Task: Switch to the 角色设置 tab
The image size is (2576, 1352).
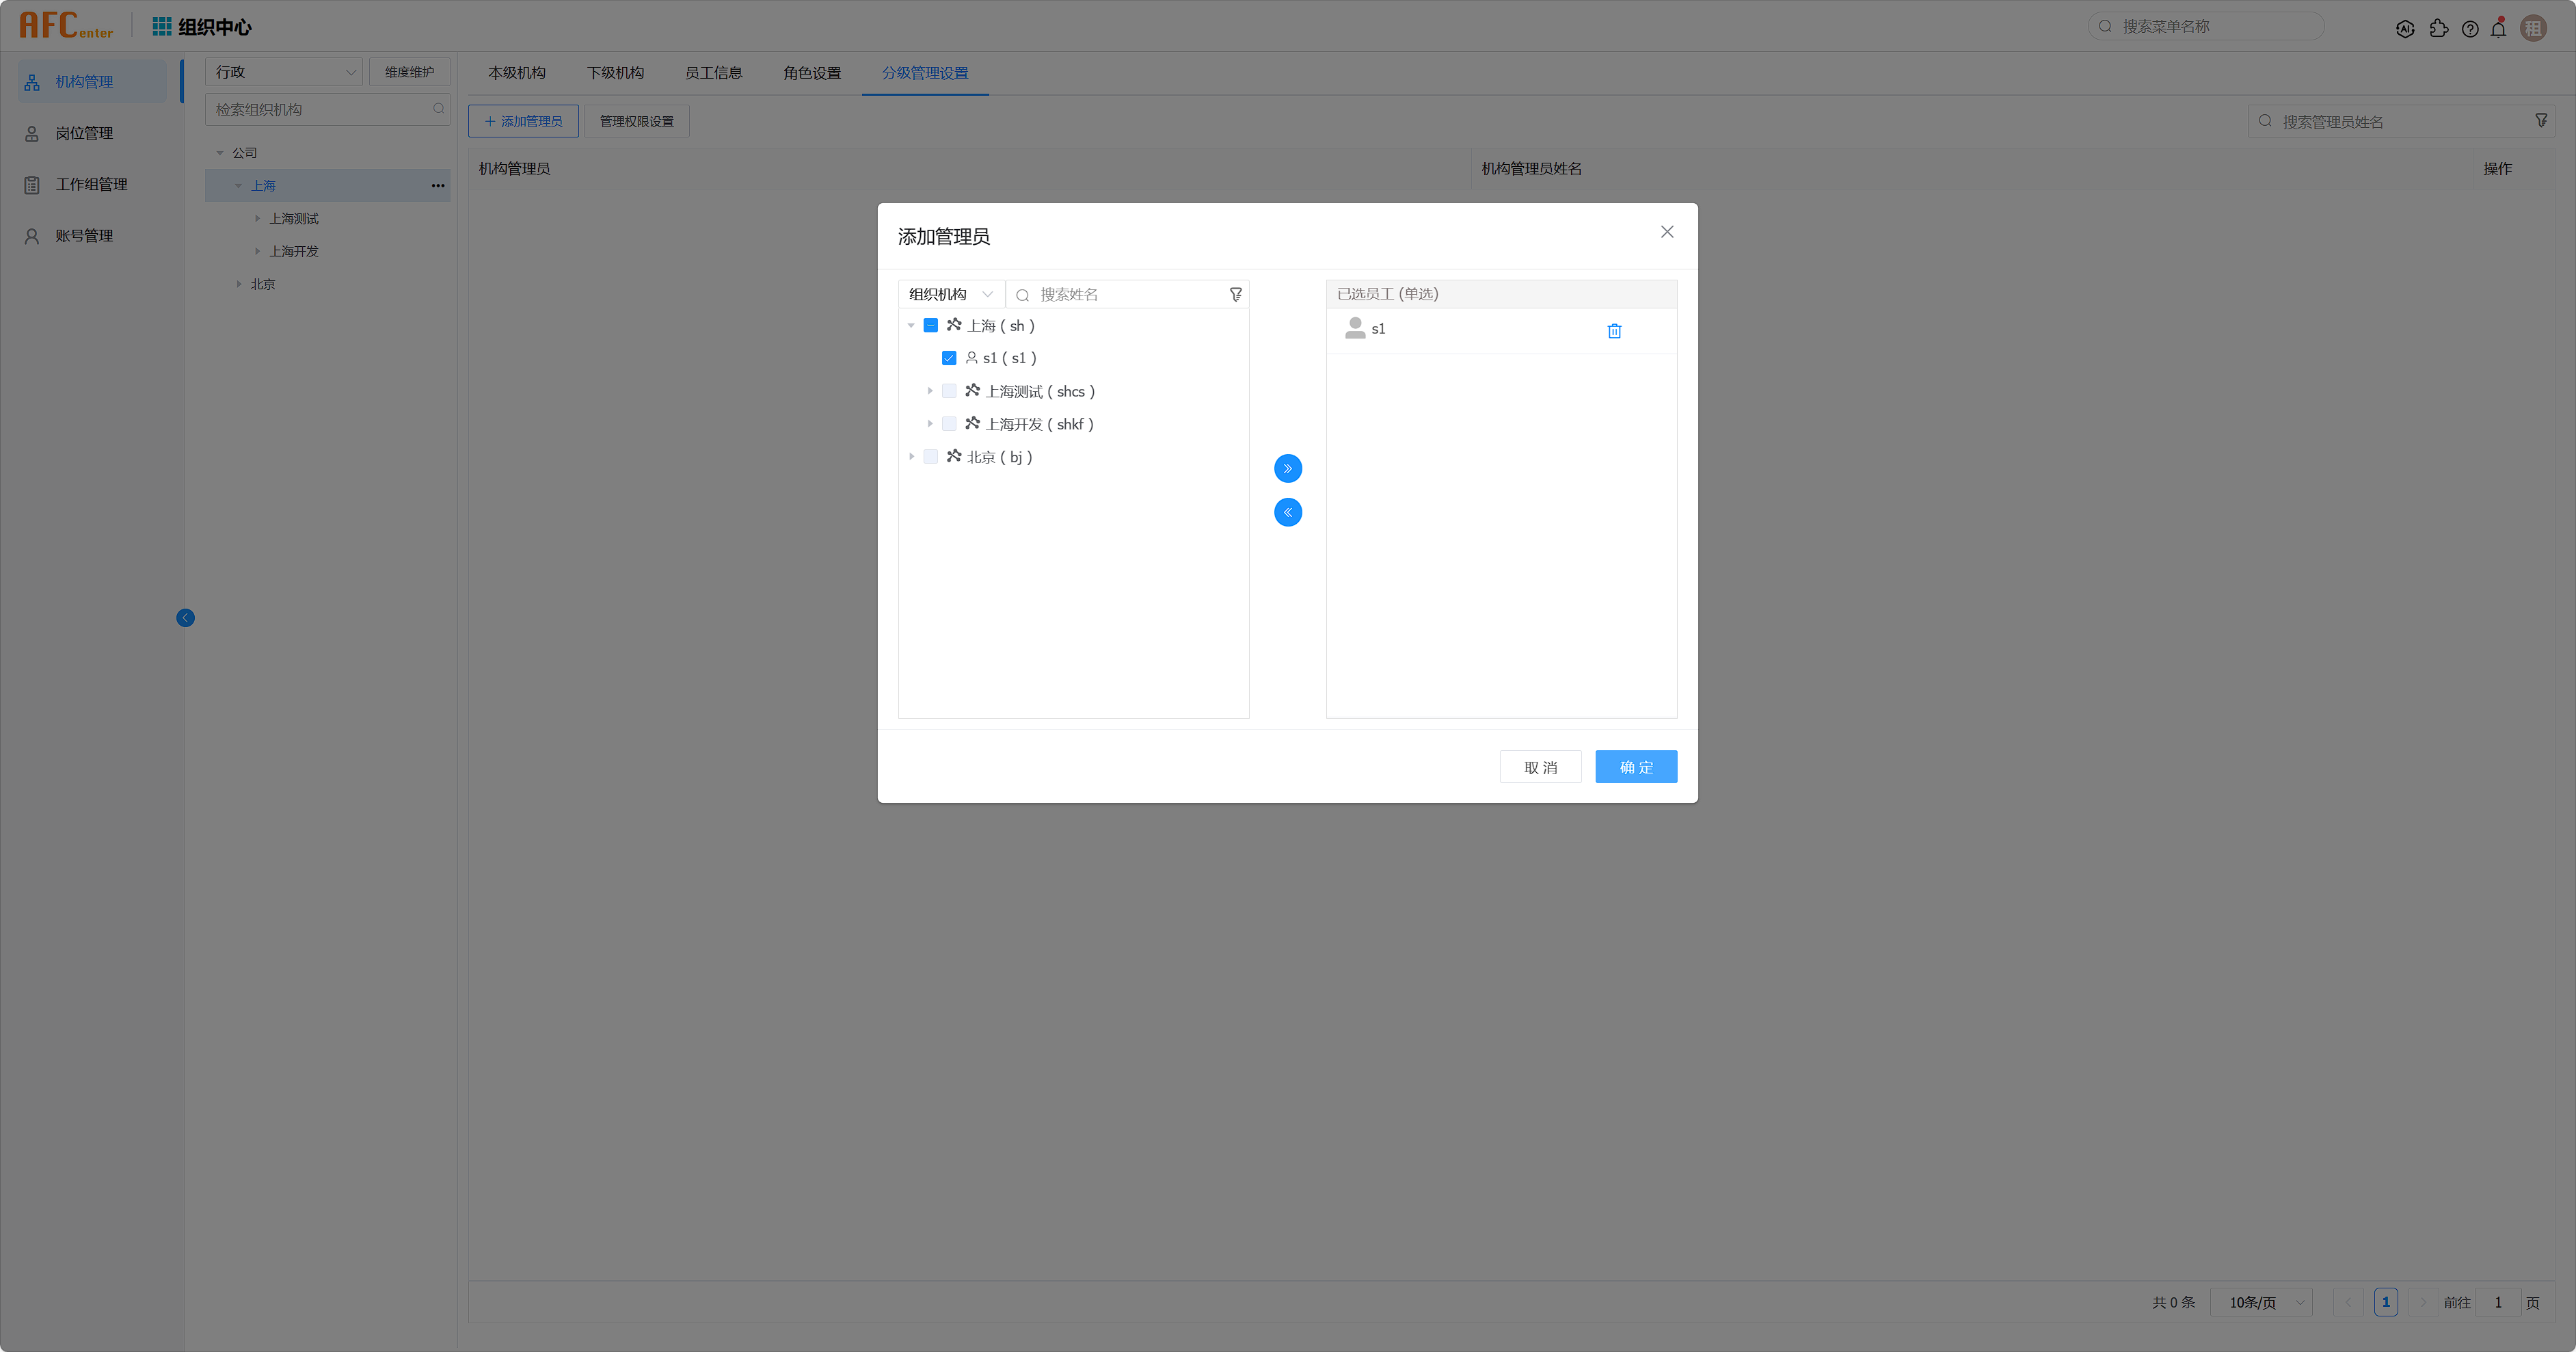Action: pyautogui.click(x=811, y=73)
